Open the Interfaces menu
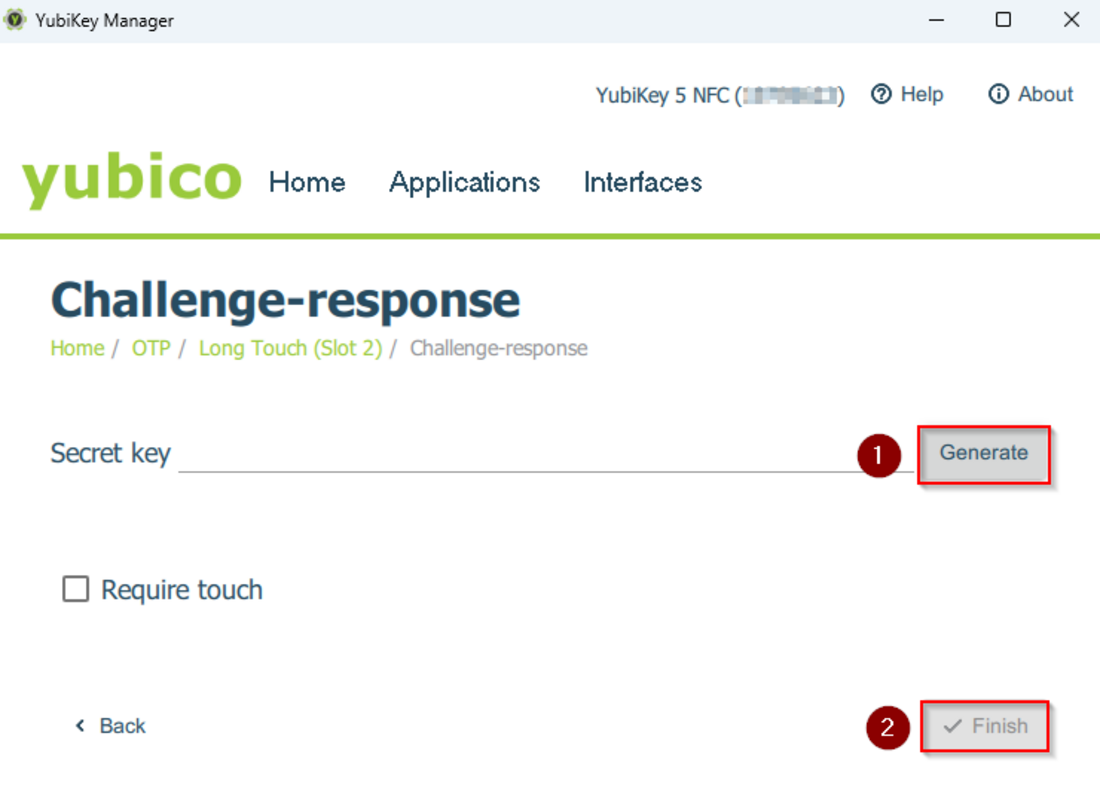 [x=643, y=182]
